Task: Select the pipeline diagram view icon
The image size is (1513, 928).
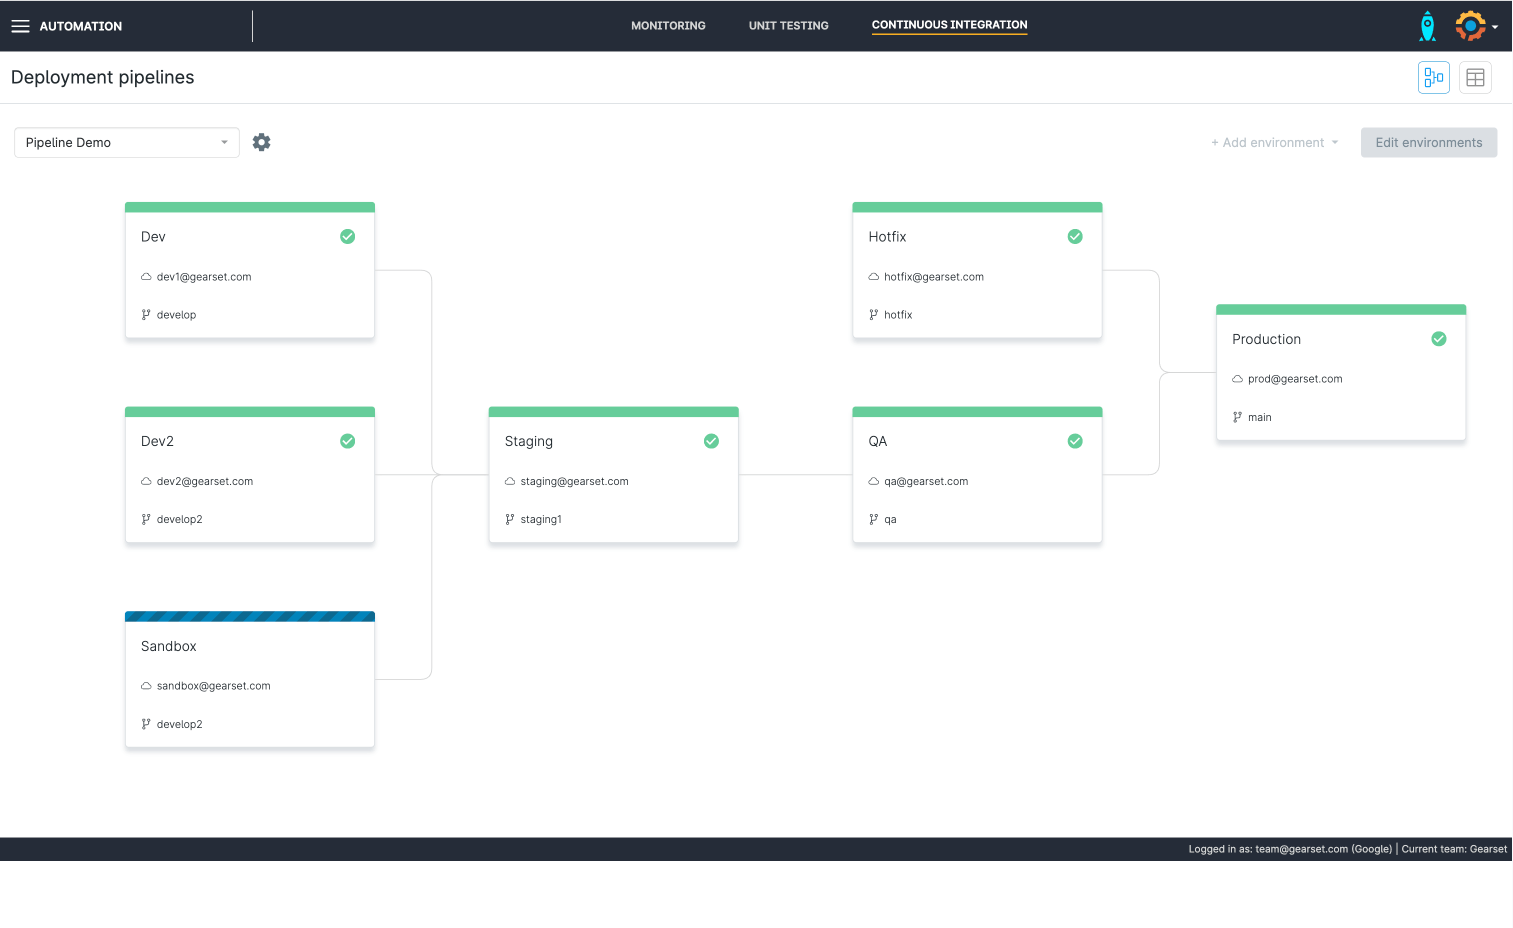Action: point(1433,77)
